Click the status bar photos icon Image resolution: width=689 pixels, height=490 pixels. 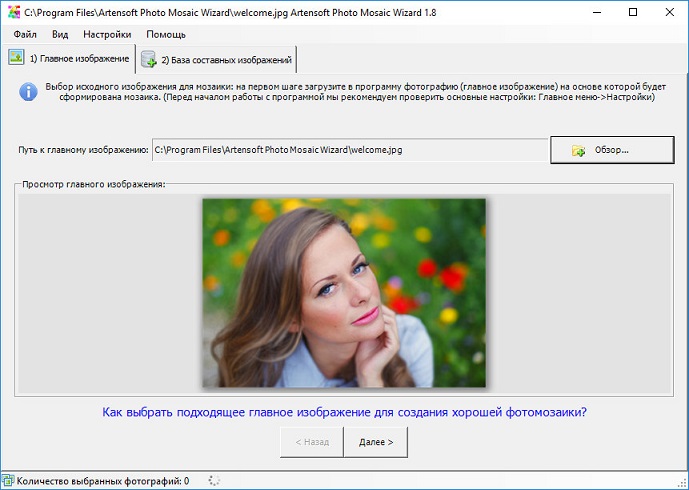pyautogui.click(x=7, y=480)
